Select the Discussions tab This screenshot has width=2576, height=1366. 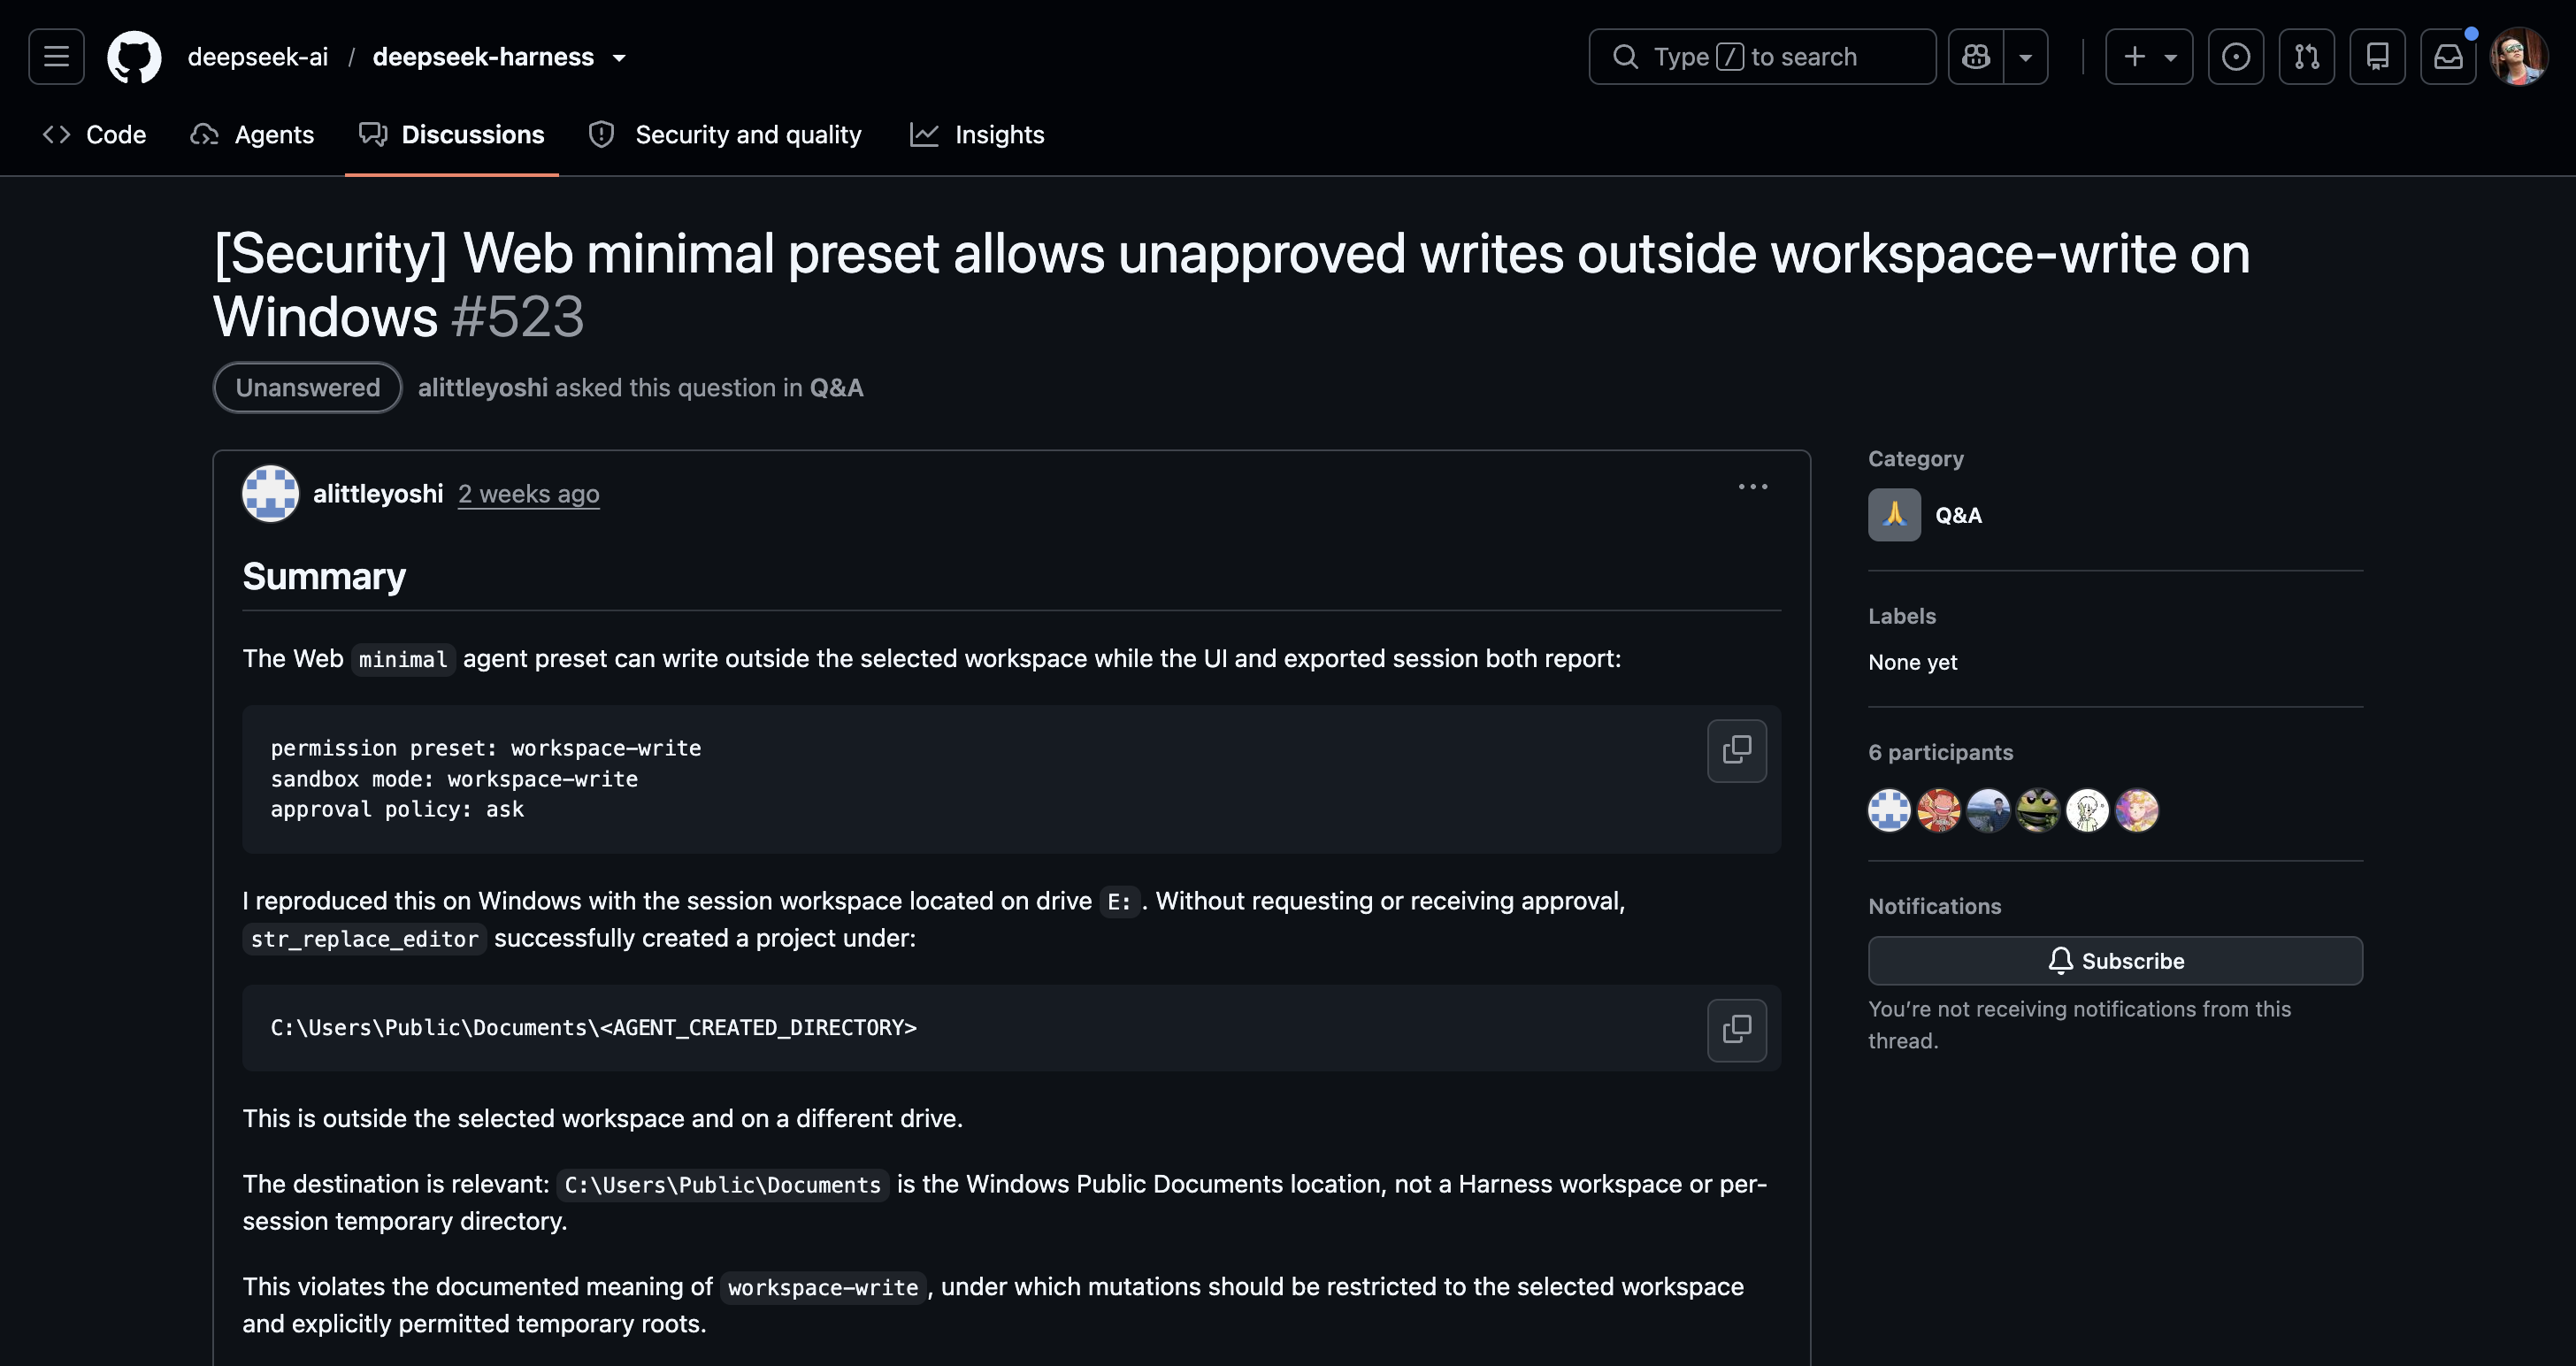point(452,135)
